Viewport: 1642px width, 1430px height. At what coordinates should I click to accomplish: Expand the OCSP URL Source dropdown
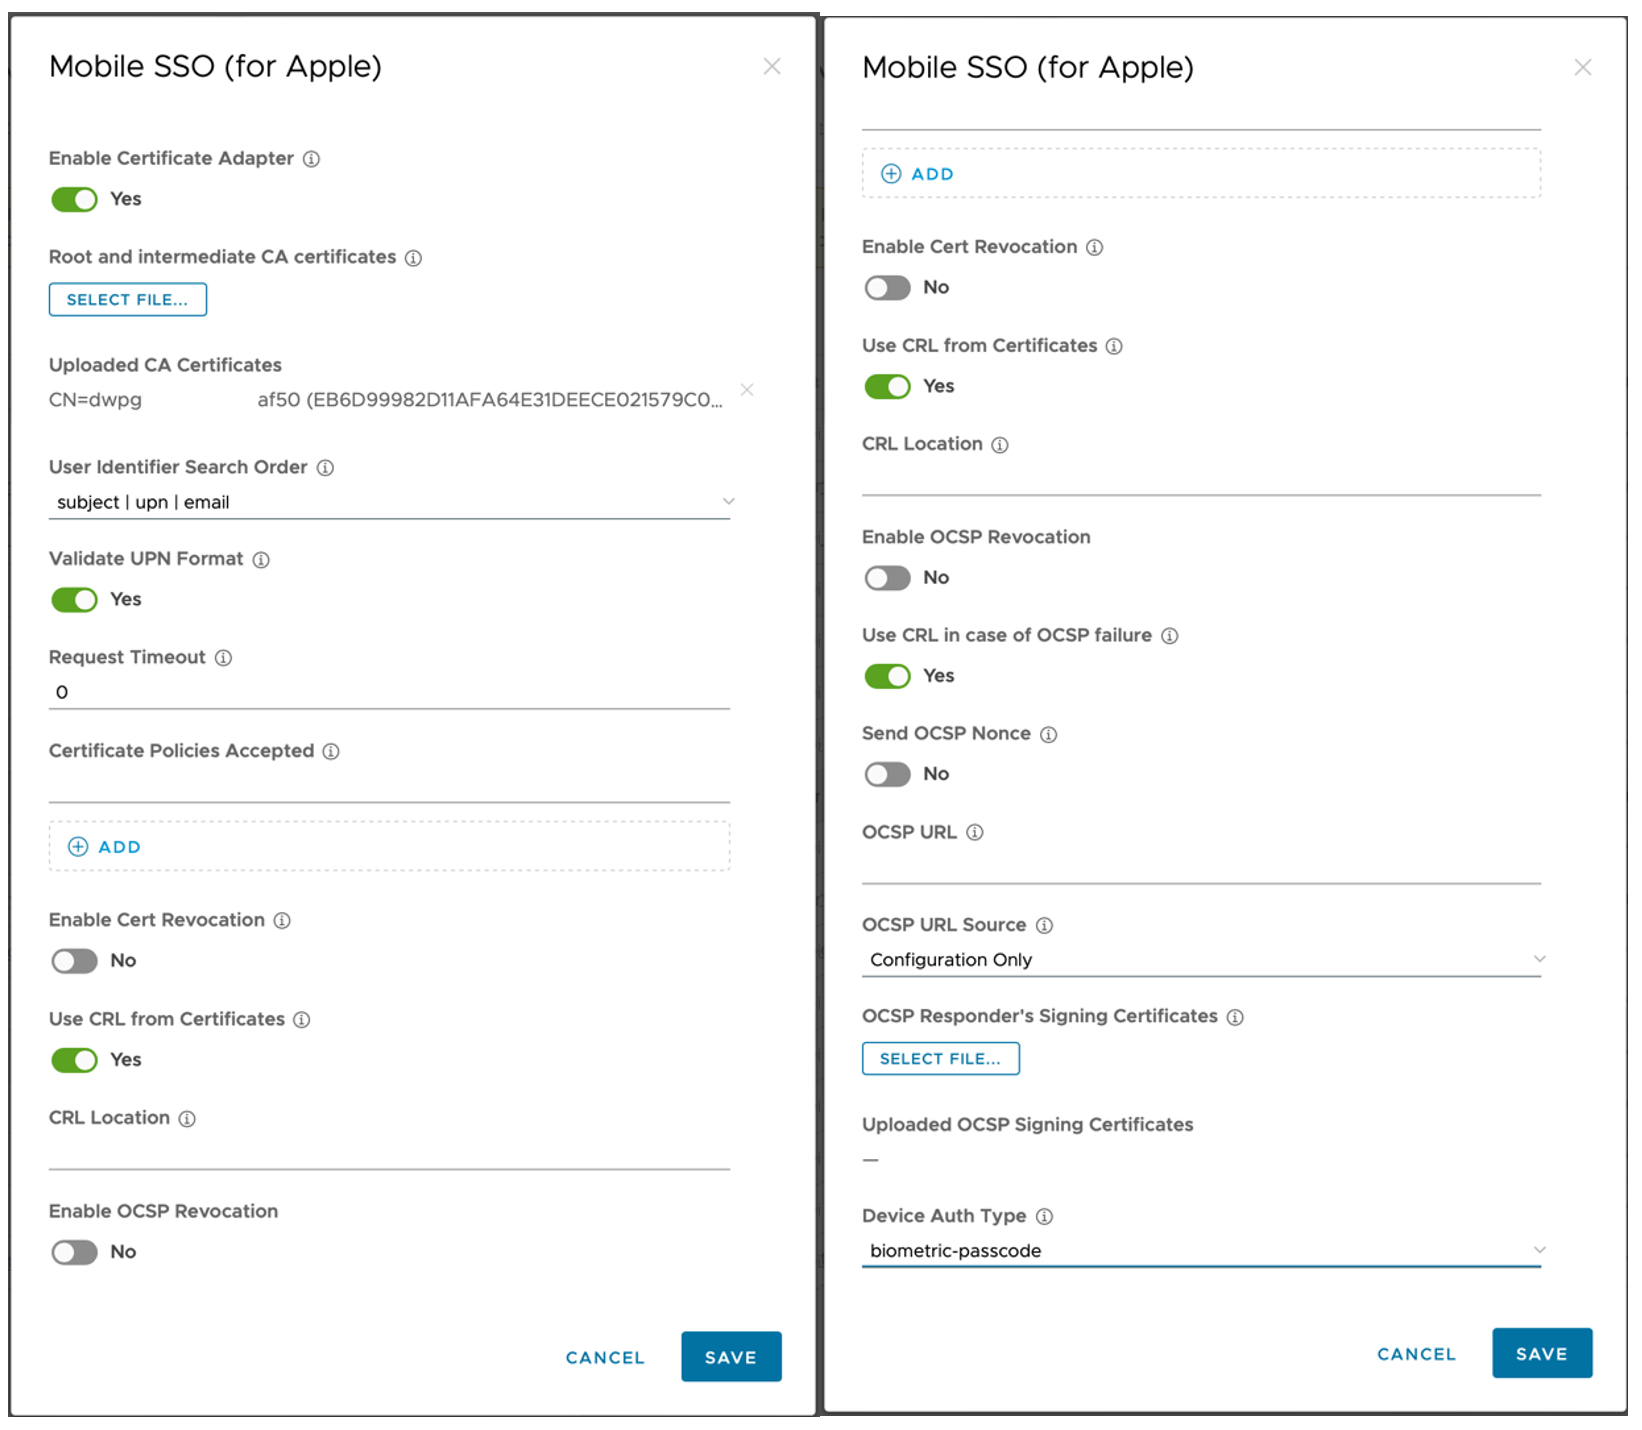(x=1200, y=960)
